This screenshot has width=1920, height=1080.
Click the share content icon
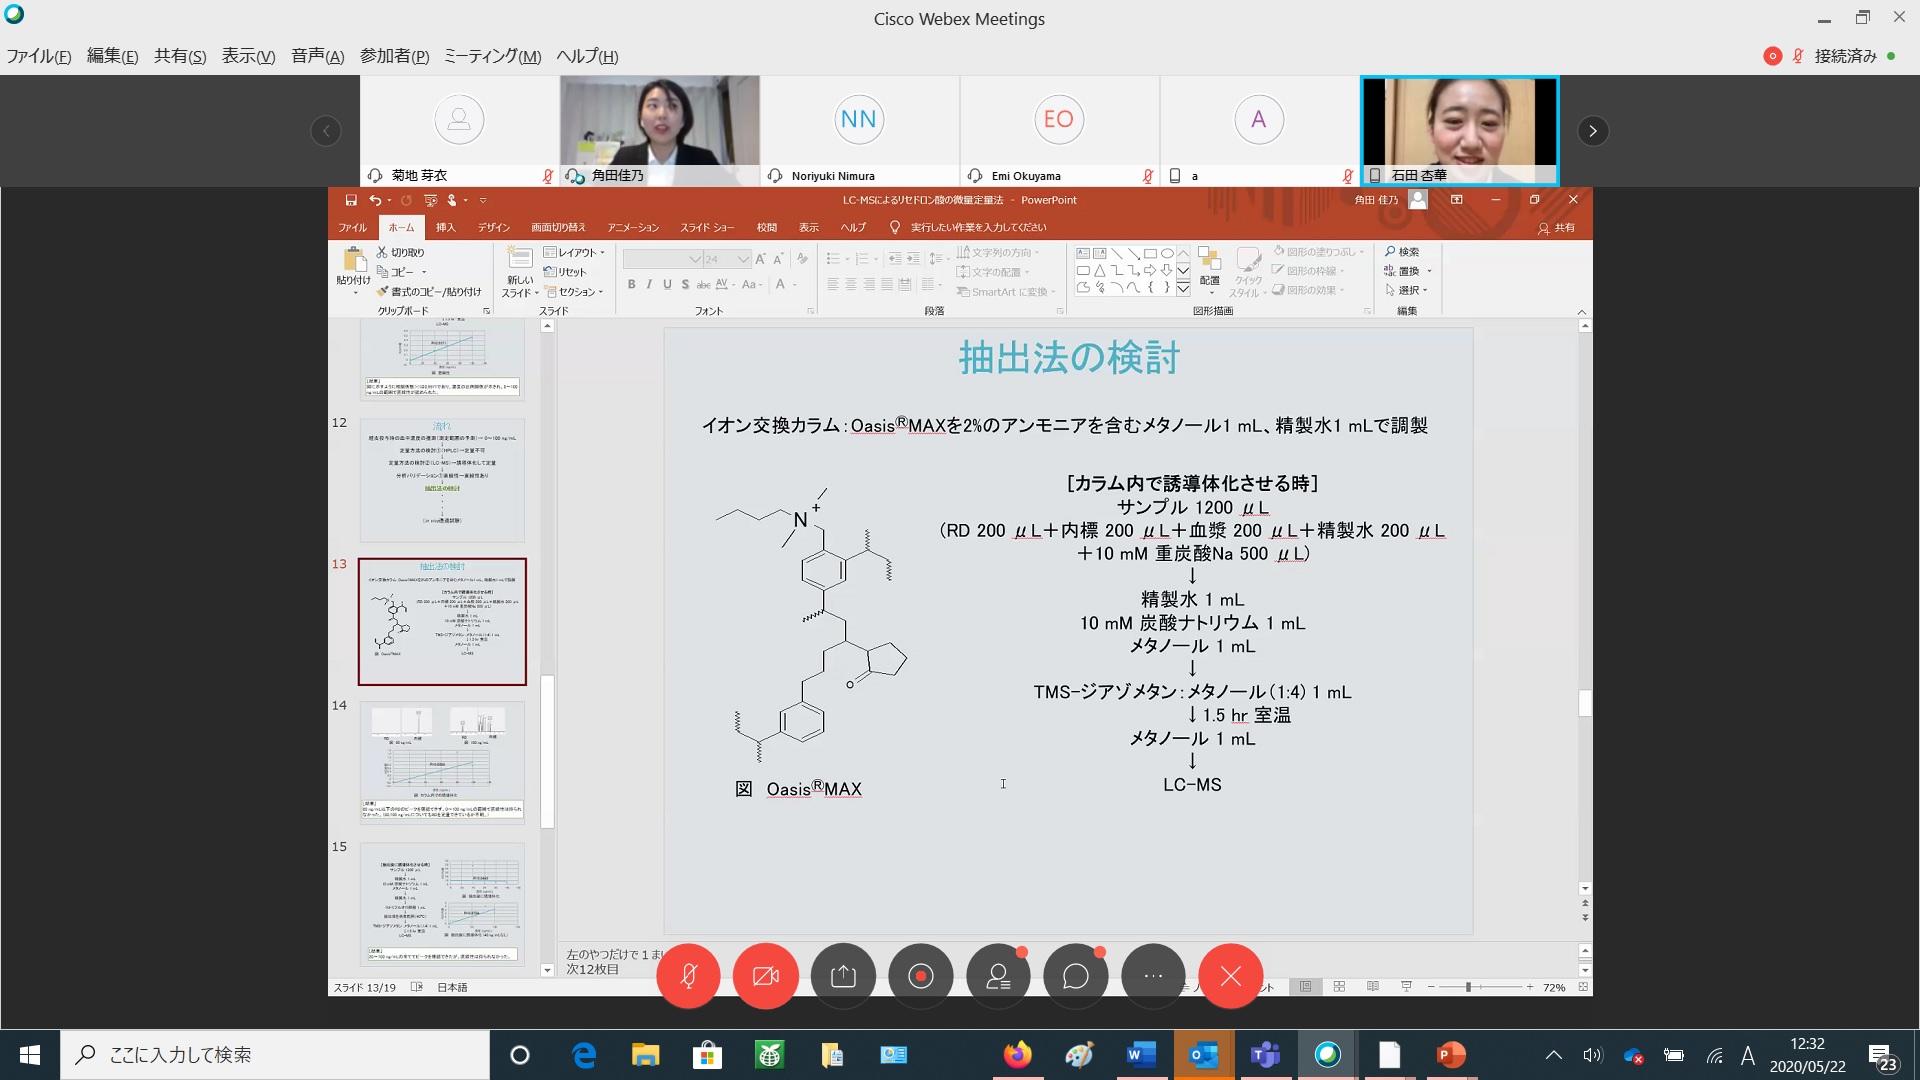pyautogui.click(x=843, y=976)
